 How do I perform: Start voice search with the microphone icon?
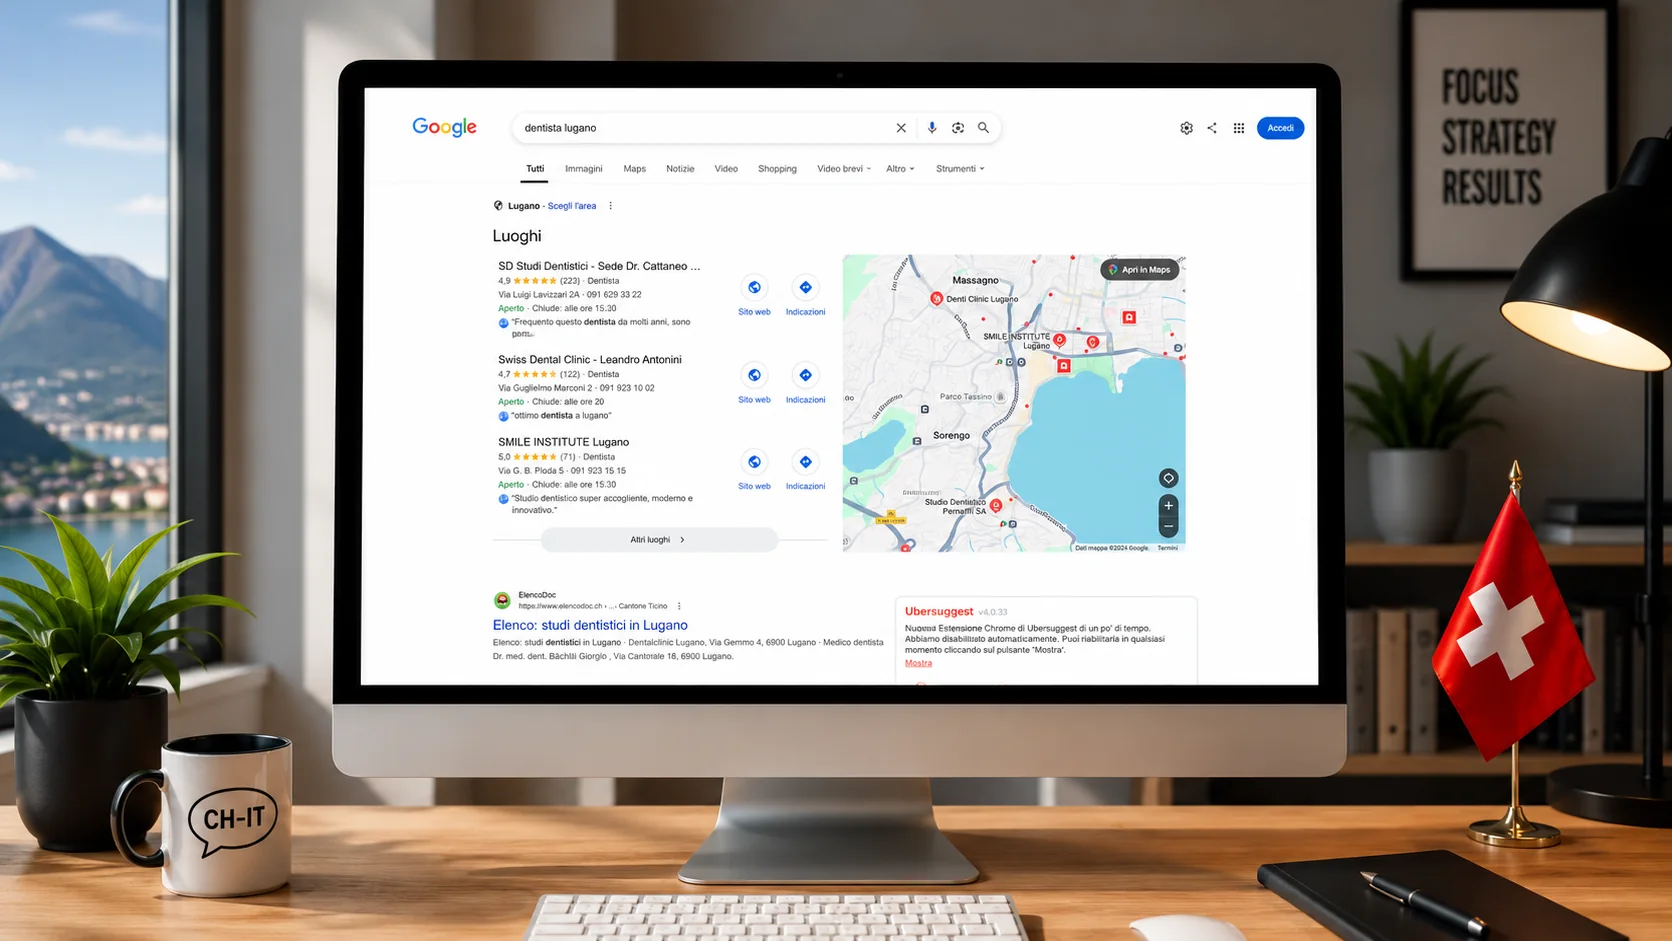(x=932, y=128)
